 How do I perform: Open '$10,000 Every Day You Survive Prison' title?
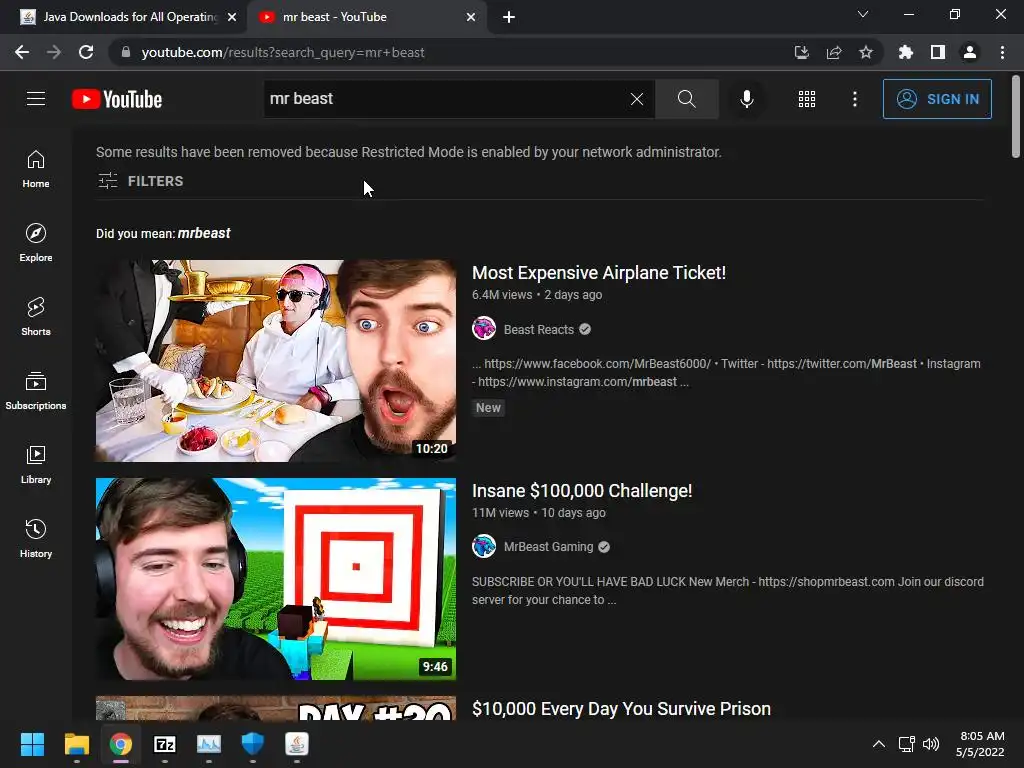click(621, 709)
